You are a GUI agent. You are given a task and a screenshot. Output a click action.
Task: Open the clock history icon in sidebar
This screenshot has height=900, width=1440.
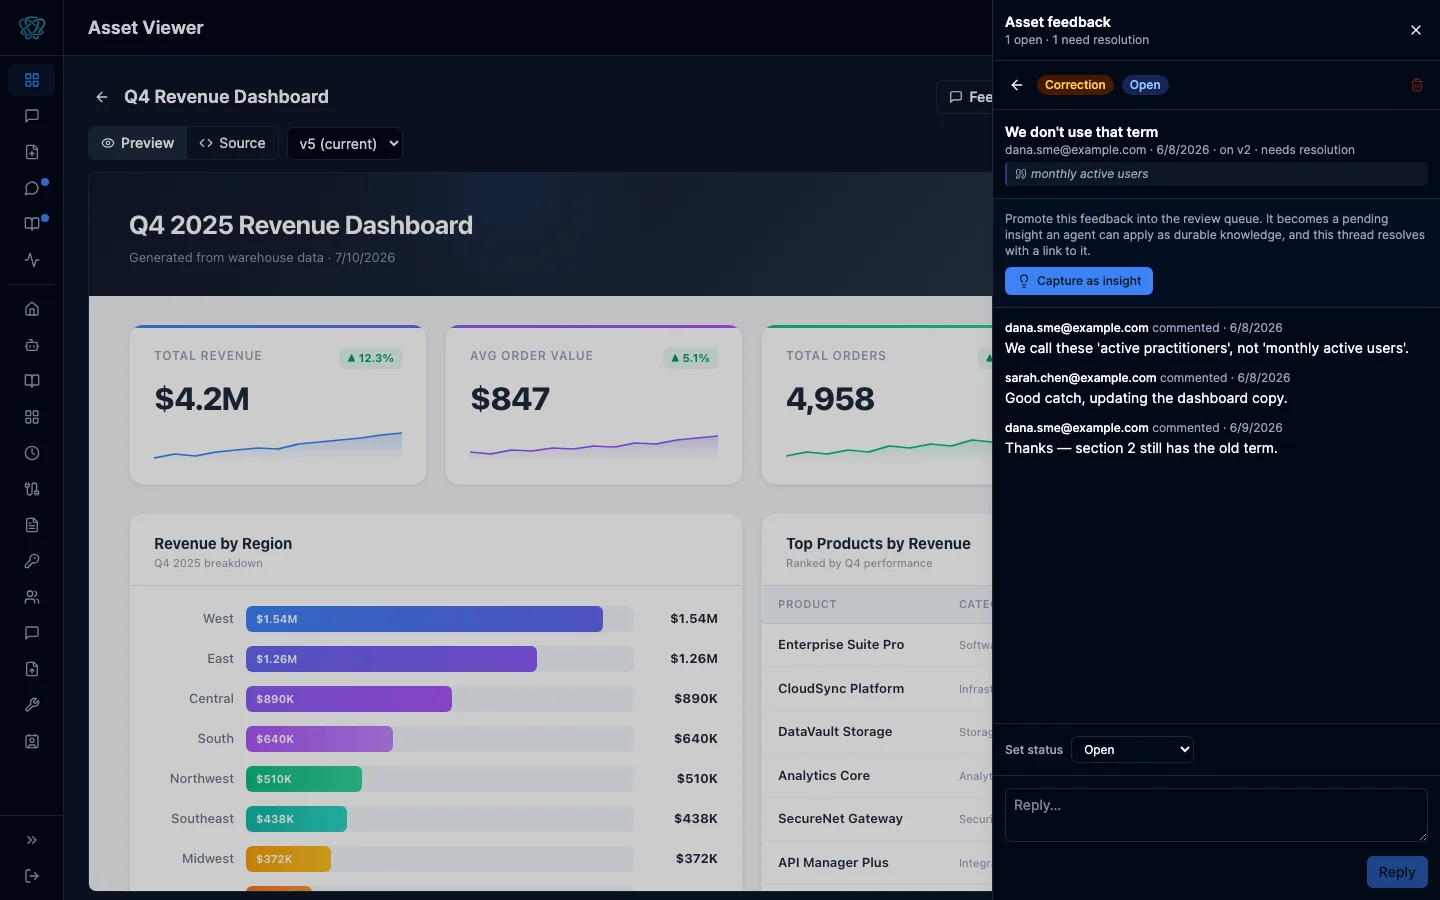pos(32,453)
